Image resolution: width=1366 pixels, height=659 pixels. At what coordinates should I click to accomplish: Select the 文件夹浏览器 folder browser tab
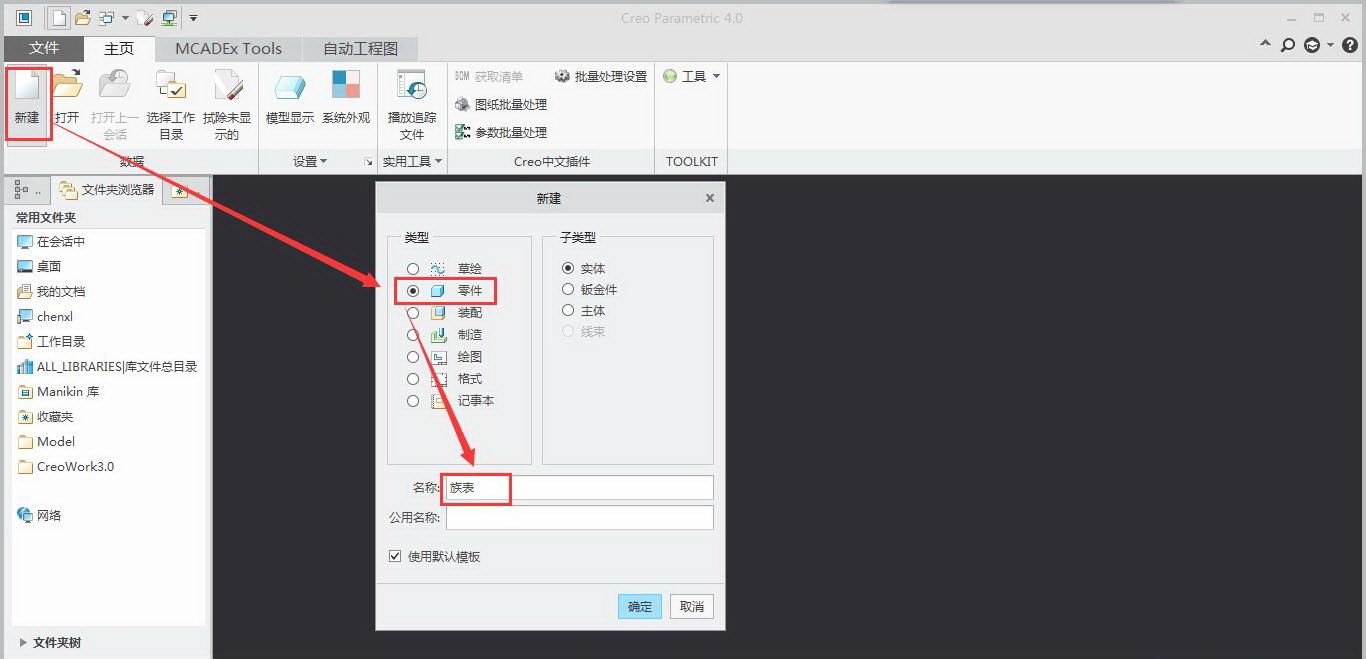pos(107,189)
